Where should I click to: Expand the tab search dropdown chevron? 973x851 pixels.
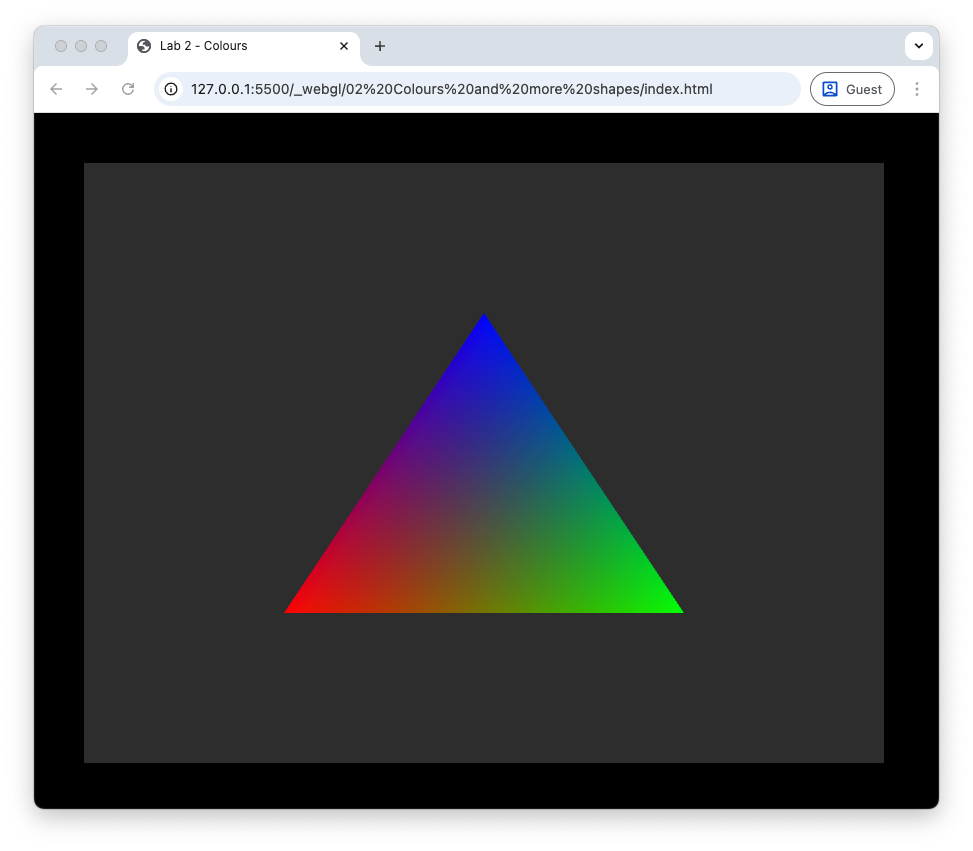(918, 46)
